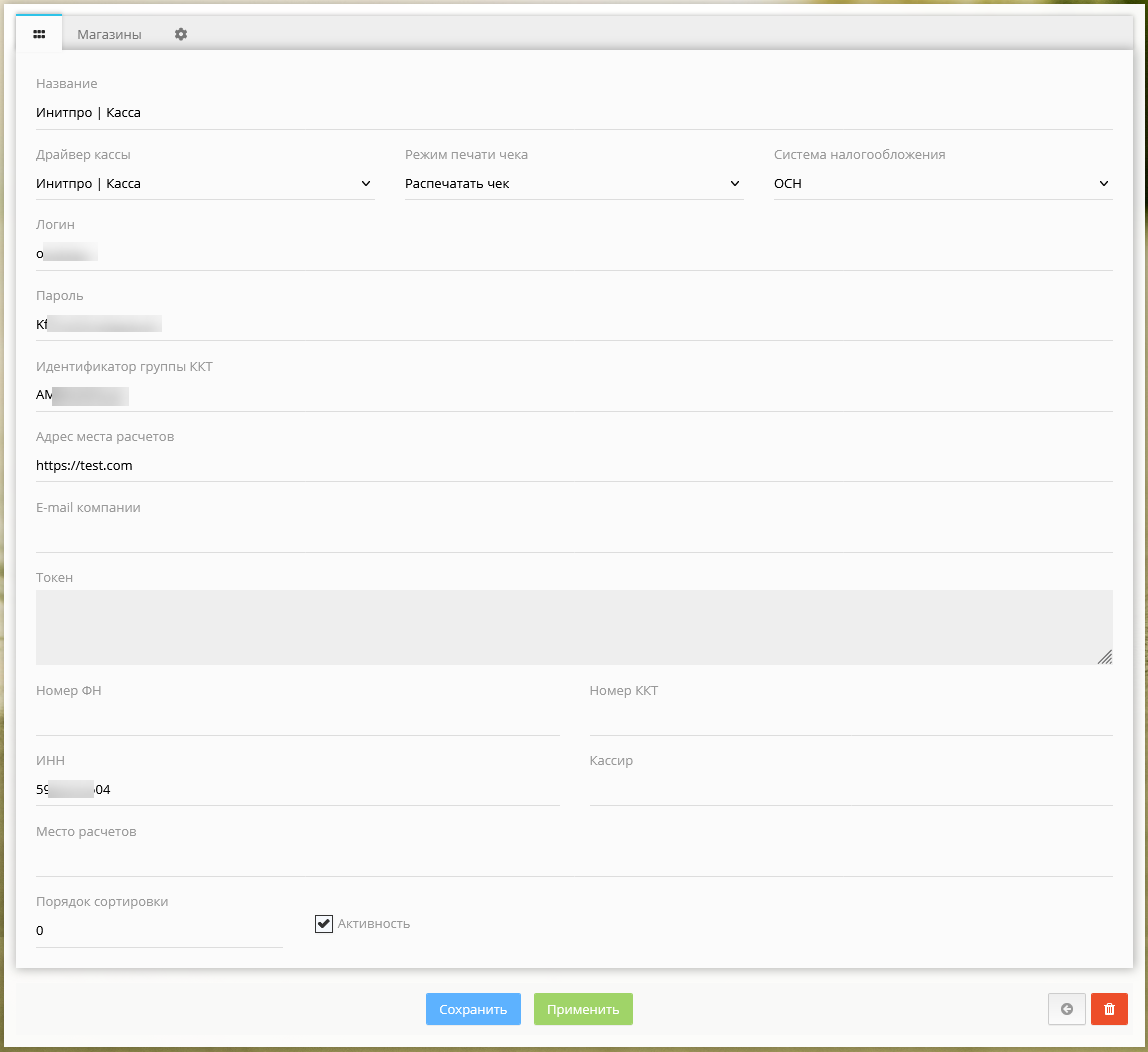Open the Режим печати чека dropdown
The height and width of the screenshot is (1052, 1148).
573,184
